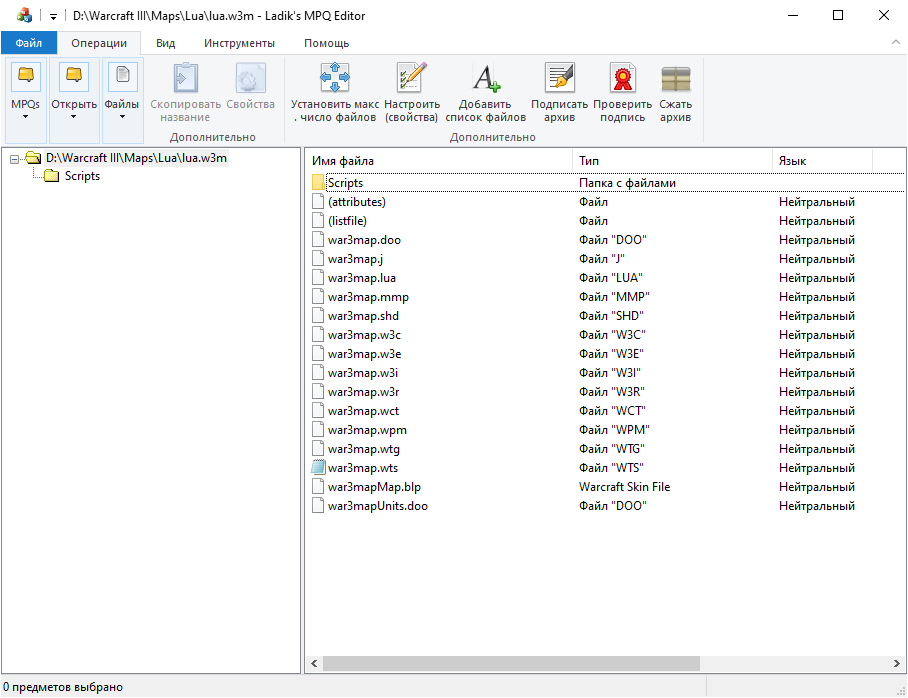Click Нейтральный in war3map.wts row
Image resolution: width=908 pixels, height=698 pixels.
[x=817, y=467]
